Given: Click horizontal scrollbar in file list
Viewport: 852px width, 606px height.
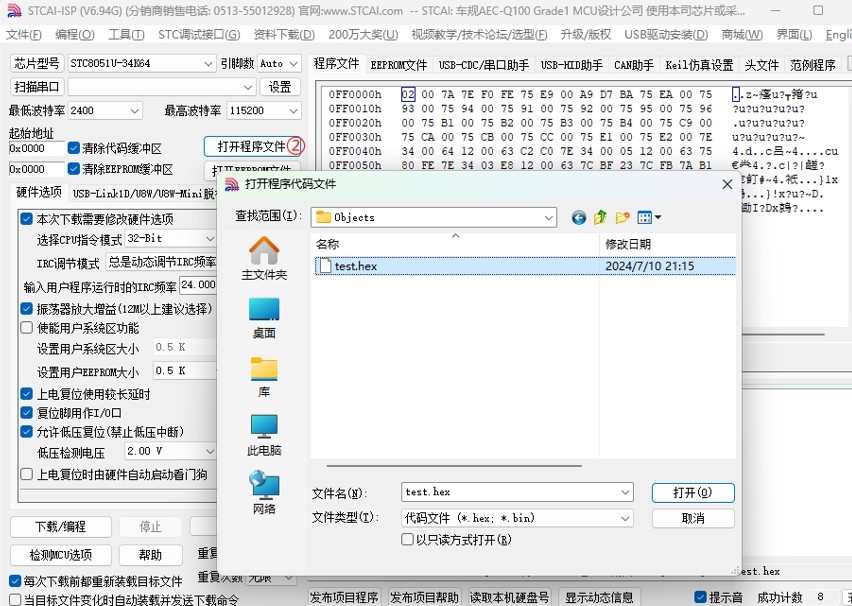Looking at the screenshot, I should [x=454, y=466].
